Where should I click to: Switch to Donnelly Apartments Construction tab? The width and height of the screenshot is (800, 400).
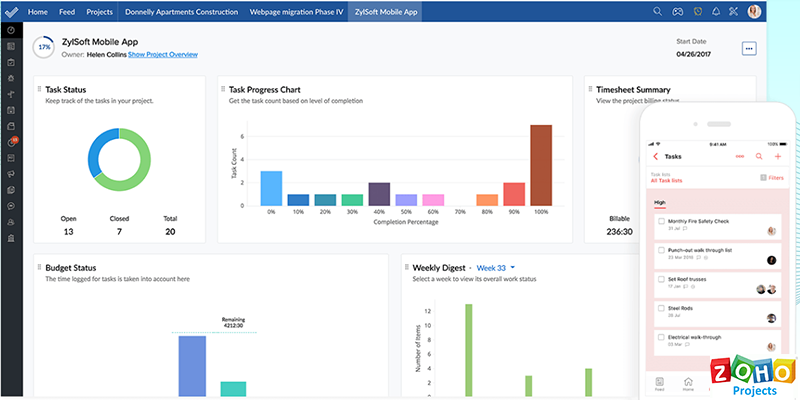coord(182,12)
